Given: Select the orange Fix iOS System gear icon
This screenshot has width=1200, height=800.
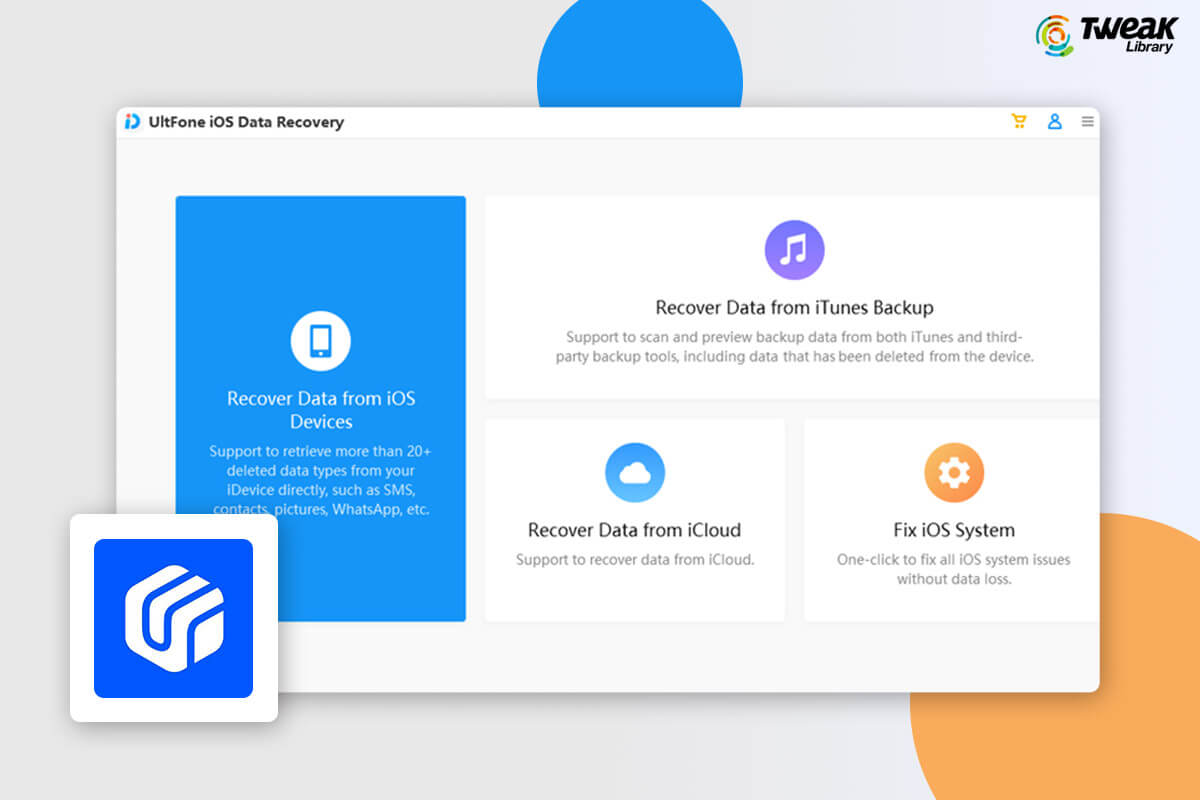Looking at the screenshot, I should [x=952, y=472].
